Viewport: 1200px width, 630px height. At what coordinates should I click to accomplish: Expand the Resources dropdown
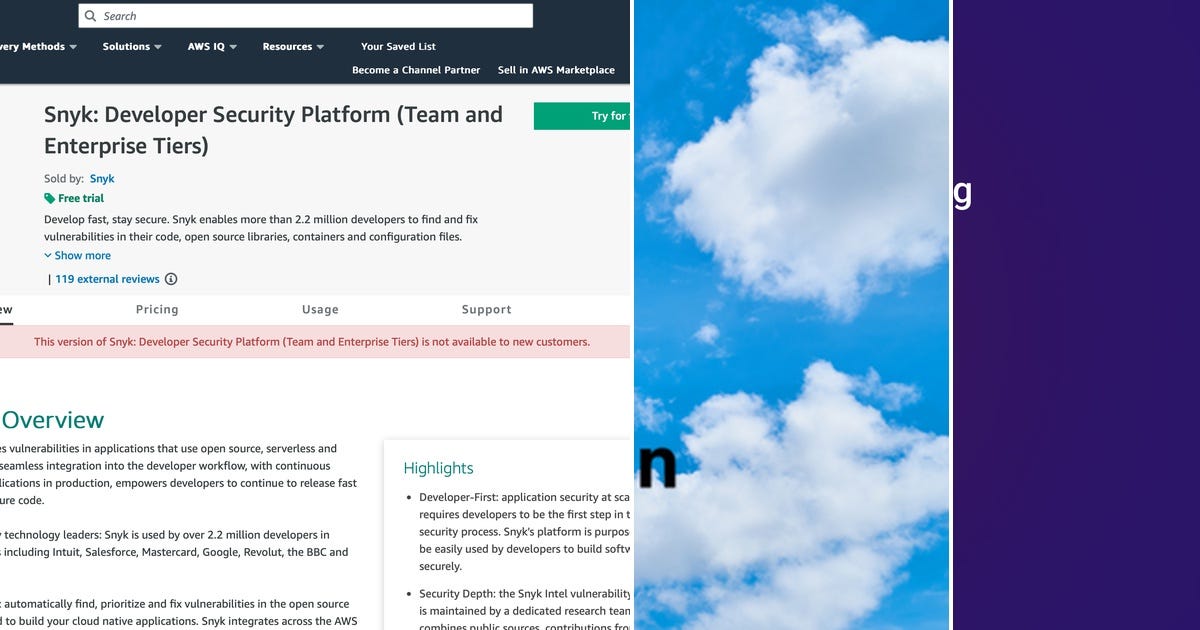(292, 46)
